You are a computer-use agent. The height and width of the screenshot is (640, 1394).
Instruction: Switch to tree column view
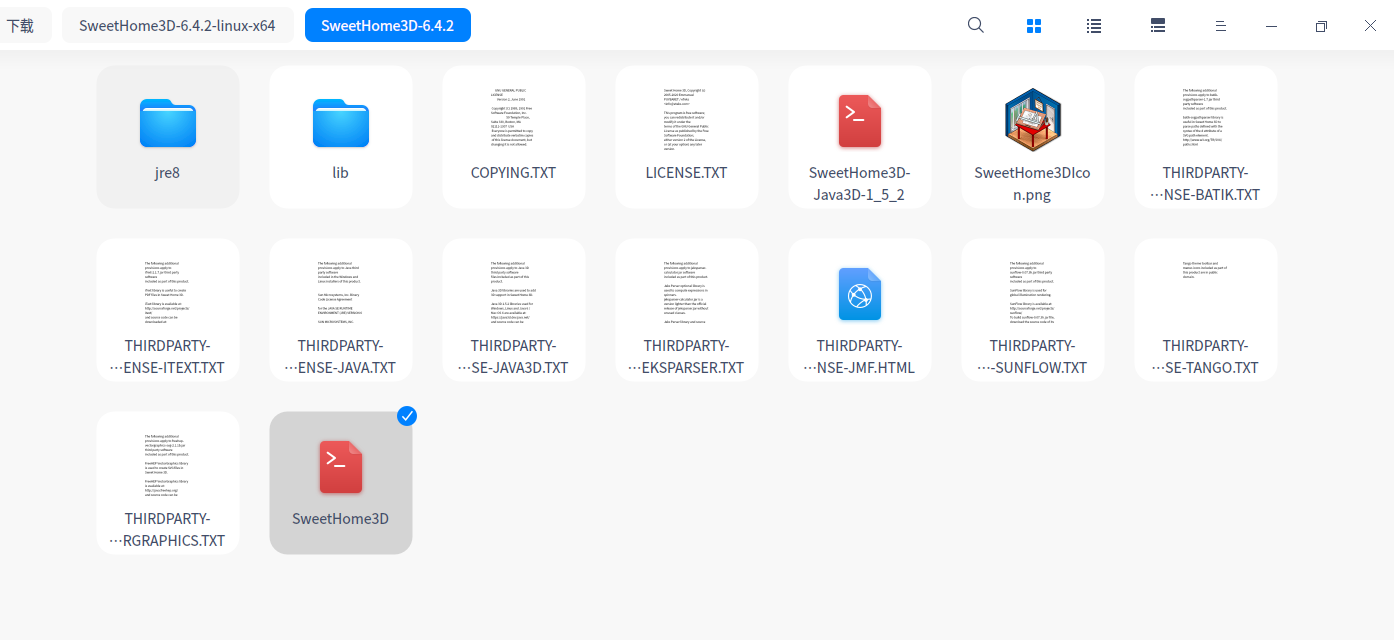(1158, 26)
